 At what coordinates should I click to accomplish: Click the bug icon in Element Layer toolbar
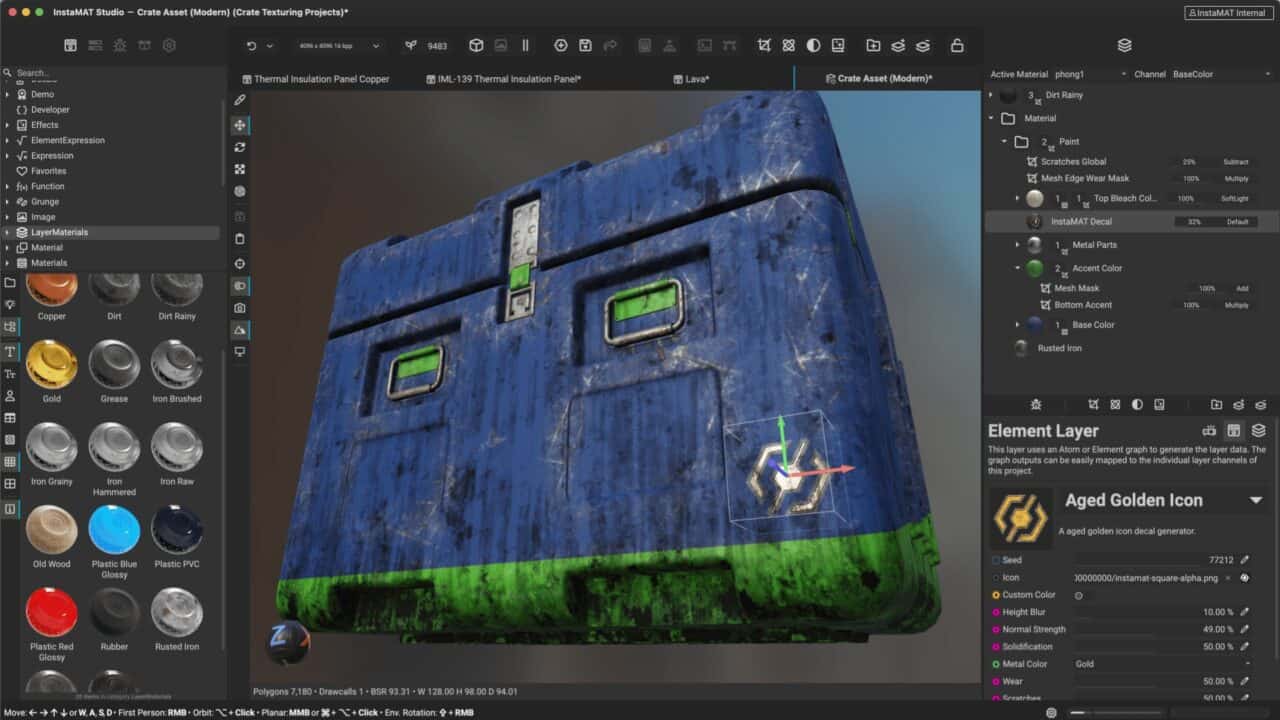(1036, 405)
